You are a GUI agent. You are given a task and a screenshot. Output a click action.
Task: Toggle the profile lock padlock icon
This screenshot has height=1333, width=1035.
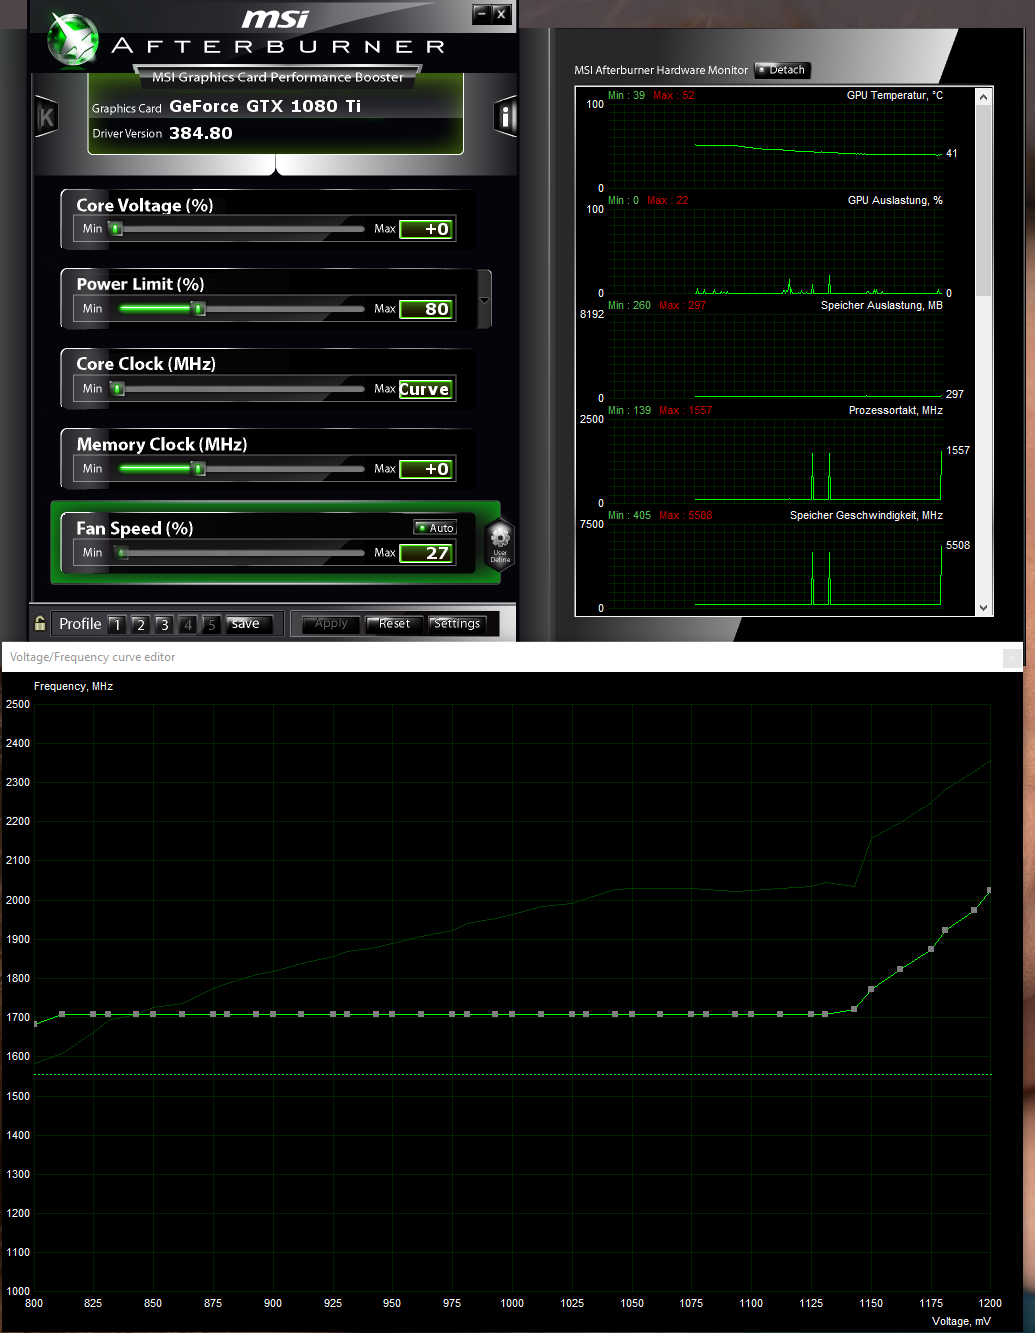click(40, 623)
